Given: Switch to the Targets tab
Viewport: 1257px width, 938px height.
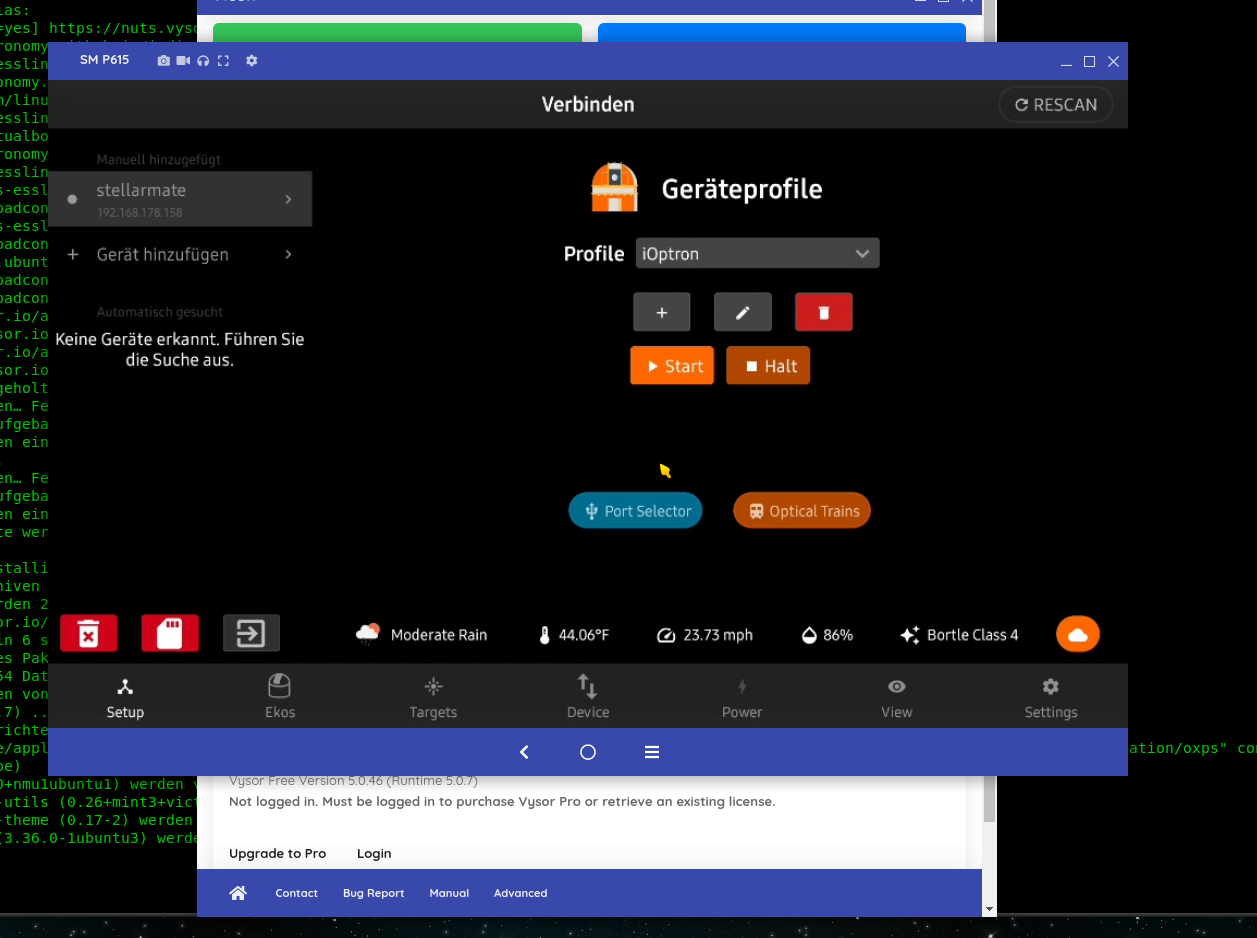Looking at the screenshot, I should (433, 698).
